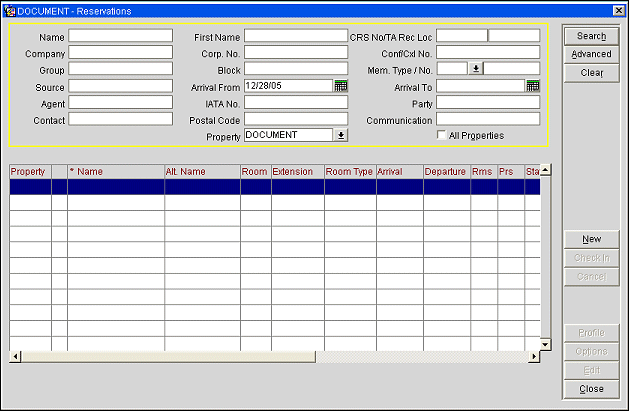Screen dimensions: 629x411
Task: Click the Room Type column header
Action: [349, 172]
